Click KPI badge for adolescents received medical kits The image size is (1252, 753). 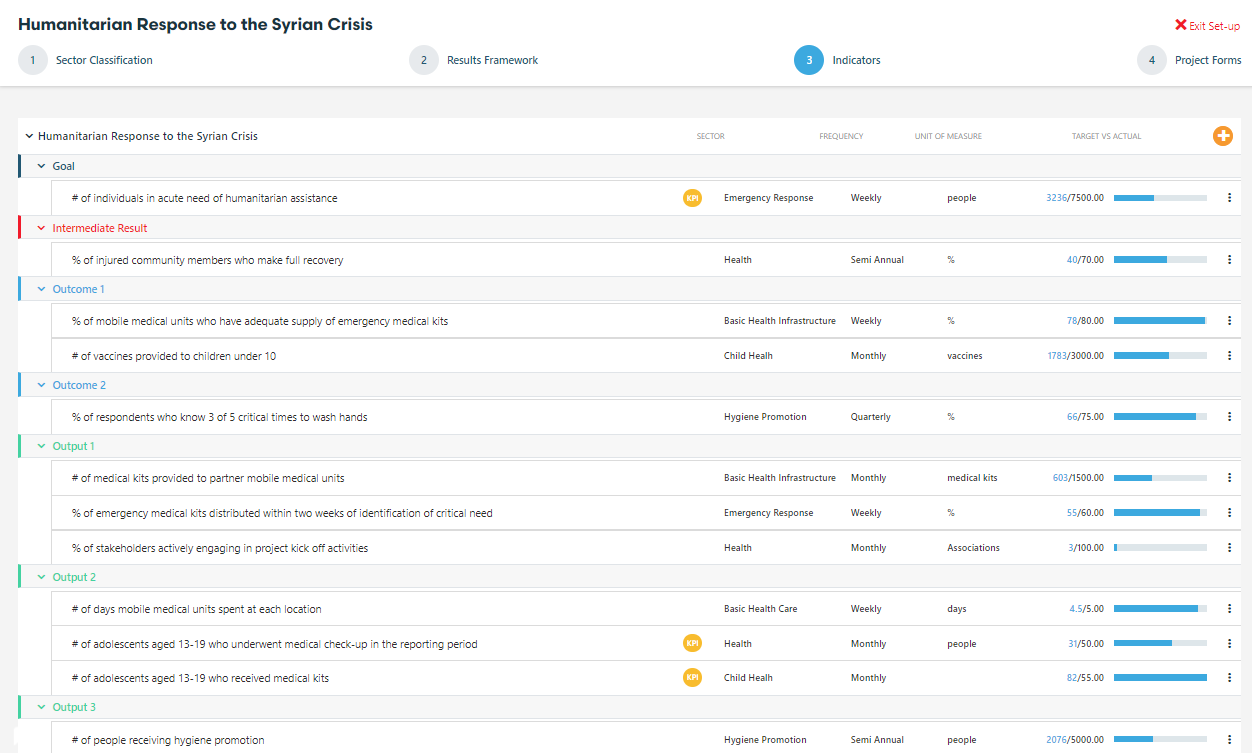click(x=692, y=678)
